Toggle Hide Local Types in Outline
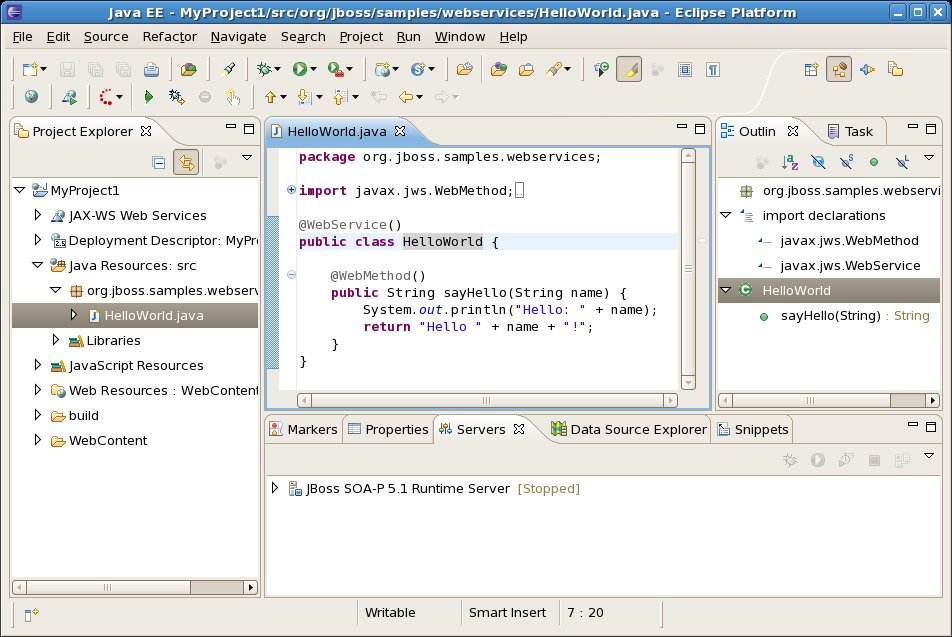This screenshot has height=637, width=952. [x=902, y=162]
